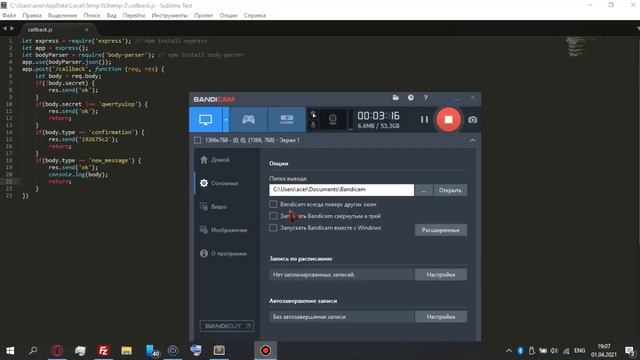Take a screenshot with camera icon
Screen dimensions: 640x360
(x=472, y=120)
